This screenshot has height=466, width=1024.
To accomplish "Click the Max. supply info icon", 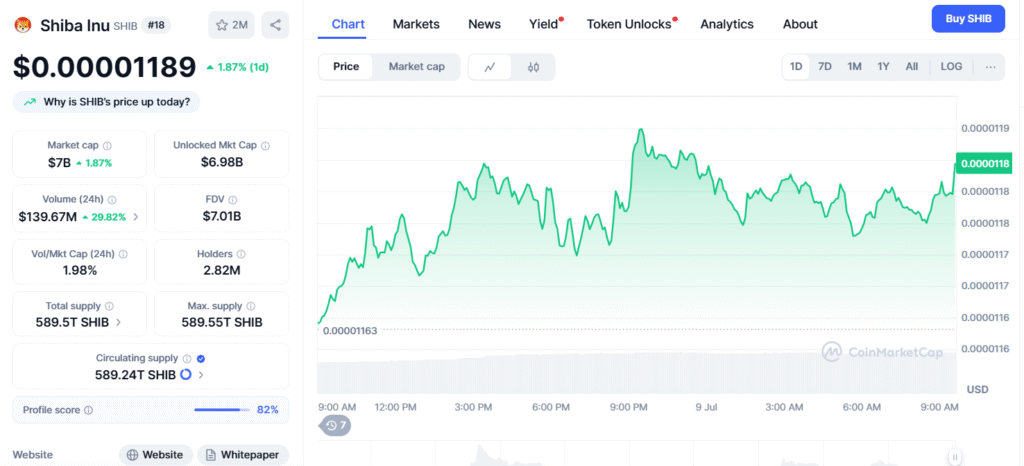I will [x=251, y=306].
